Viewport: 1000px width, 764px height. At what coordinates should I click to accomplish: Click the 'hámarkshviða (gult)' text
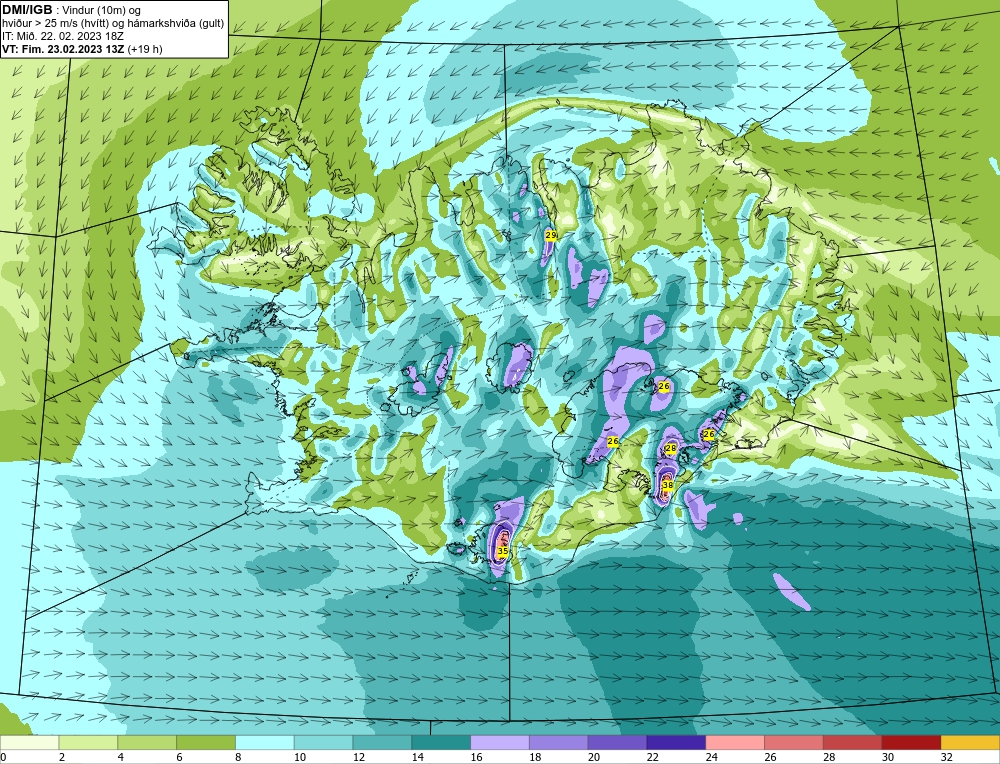point(174,24)
